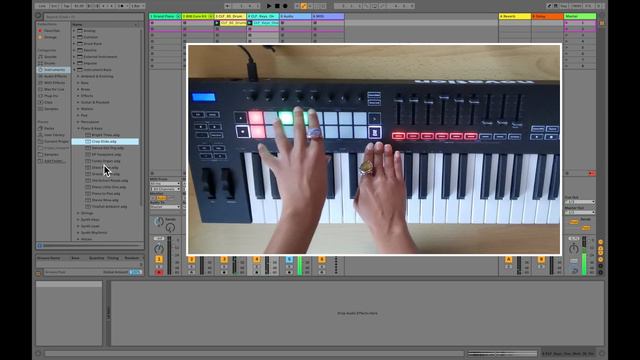Open the Max for Live category
The width and height of the screenshot is (640, 360).
pos(54,89)
